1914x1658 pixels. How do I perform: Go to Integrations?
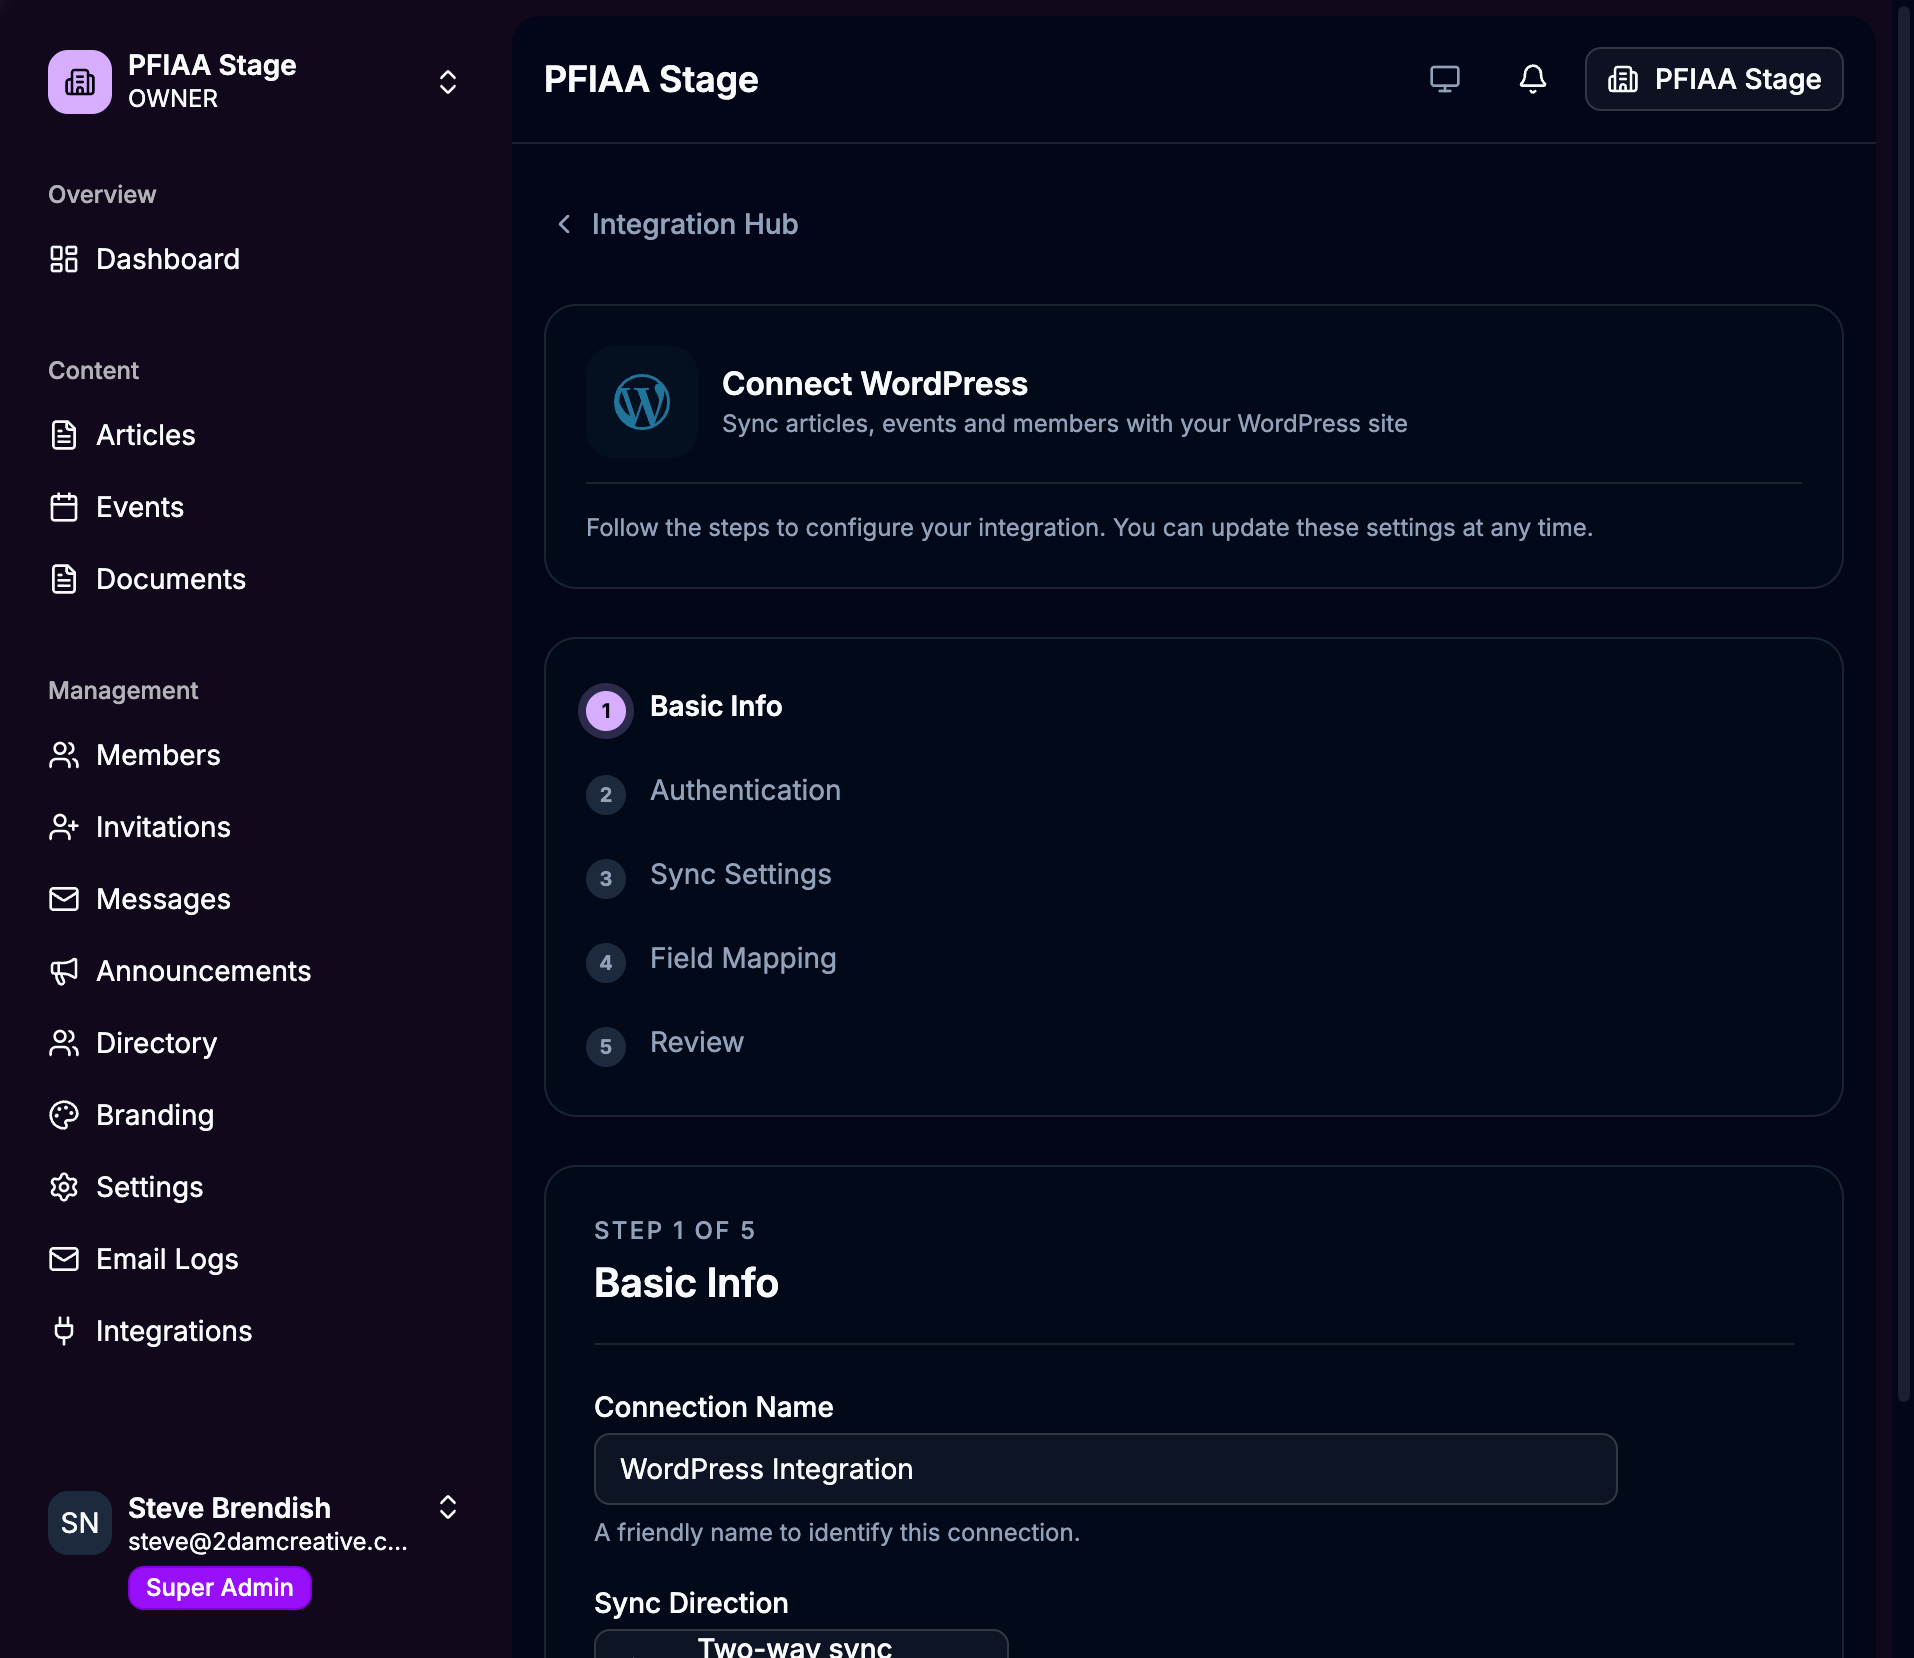click(174, 1331)
